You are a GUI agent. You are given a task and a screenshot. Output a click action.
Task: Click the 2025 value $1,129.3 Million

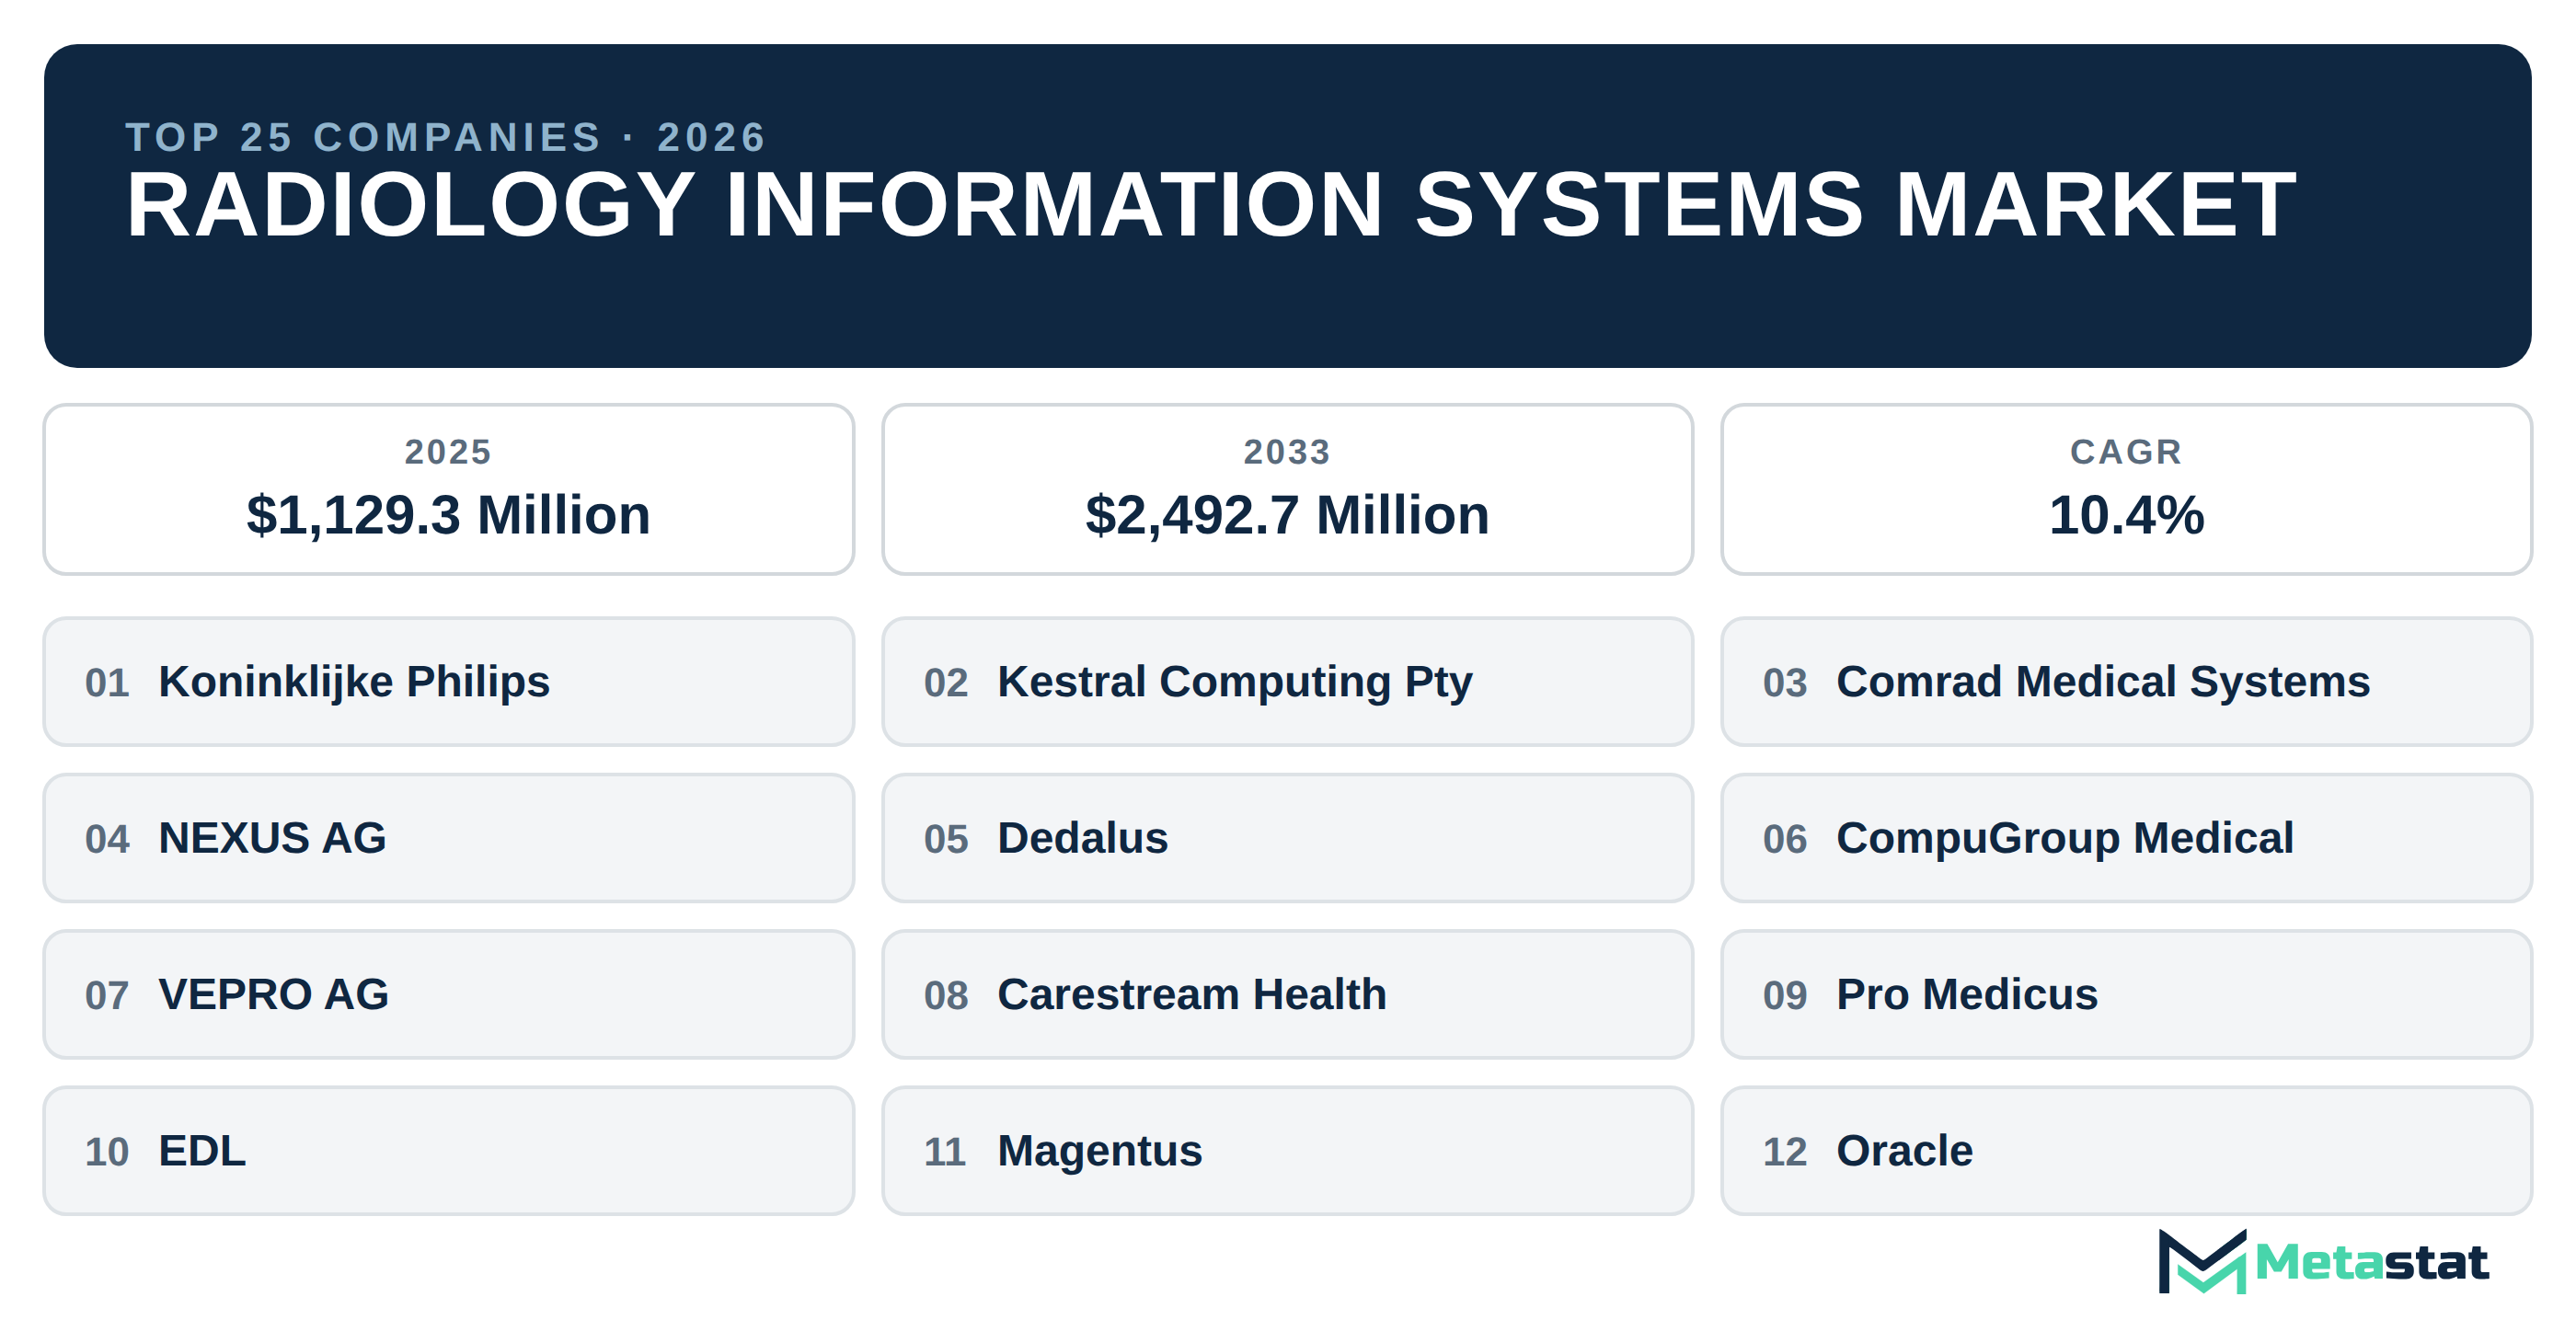tap(448, 515)
